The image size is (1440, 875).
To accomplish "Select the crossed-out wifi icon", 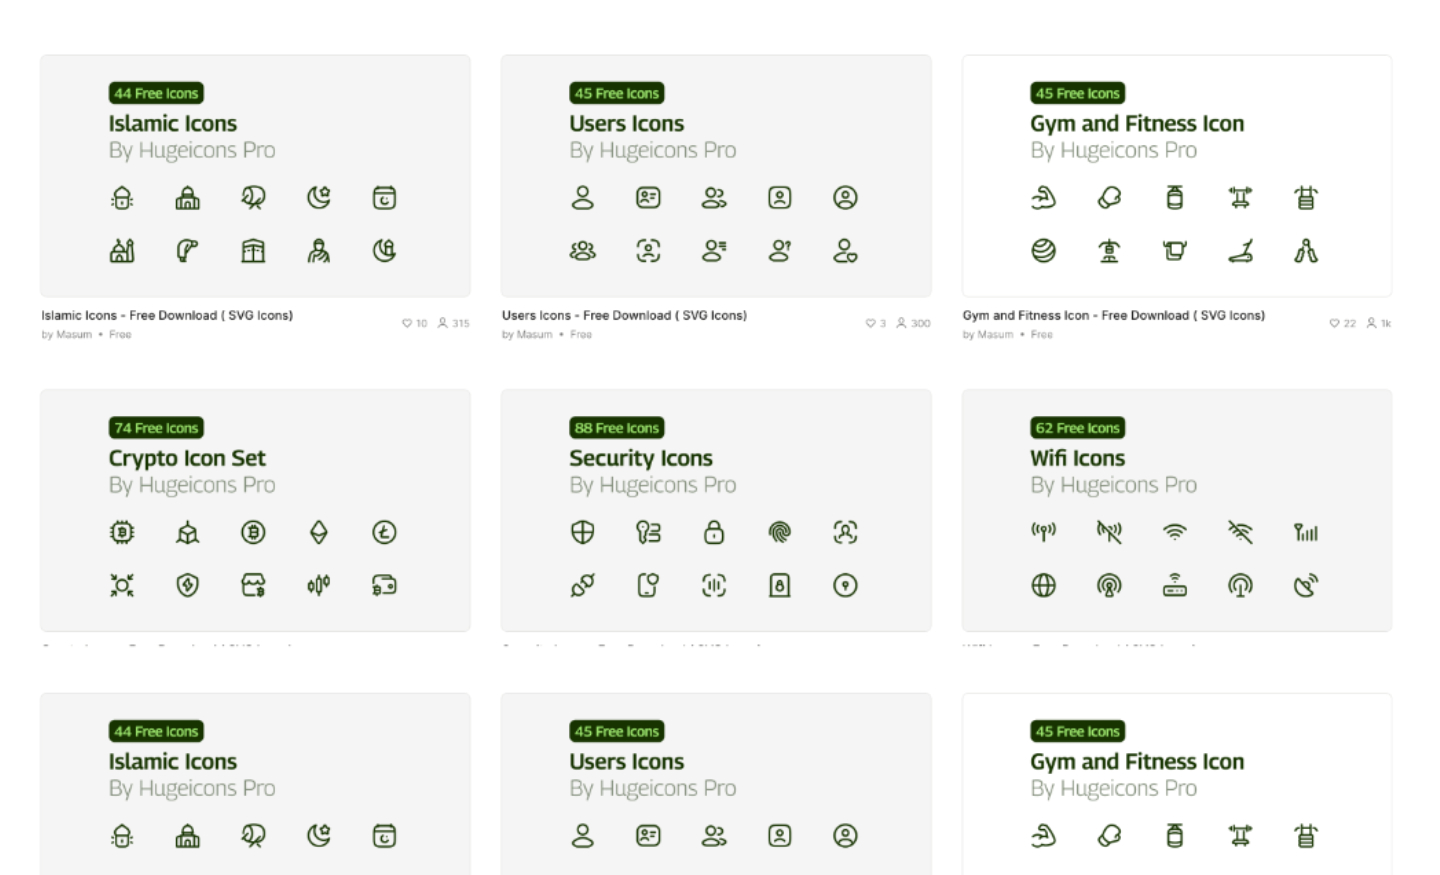I will pyautogui.click(x=1240, y=533).
